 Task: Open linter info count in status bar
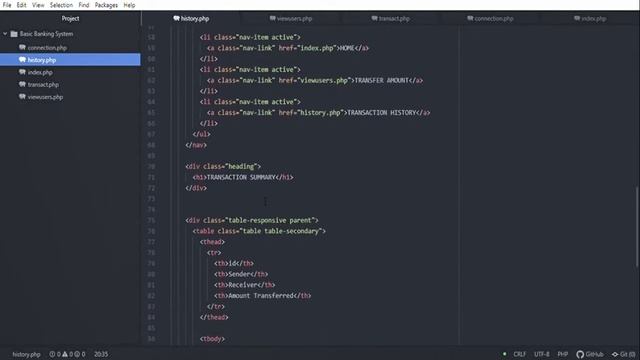80,354
